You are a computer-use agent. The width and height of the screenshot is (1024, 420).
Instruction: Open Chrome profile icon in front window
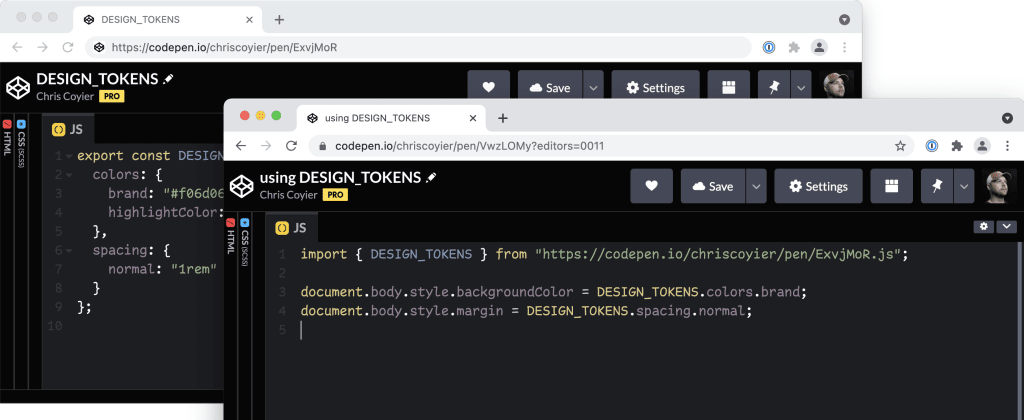(982, 146)
